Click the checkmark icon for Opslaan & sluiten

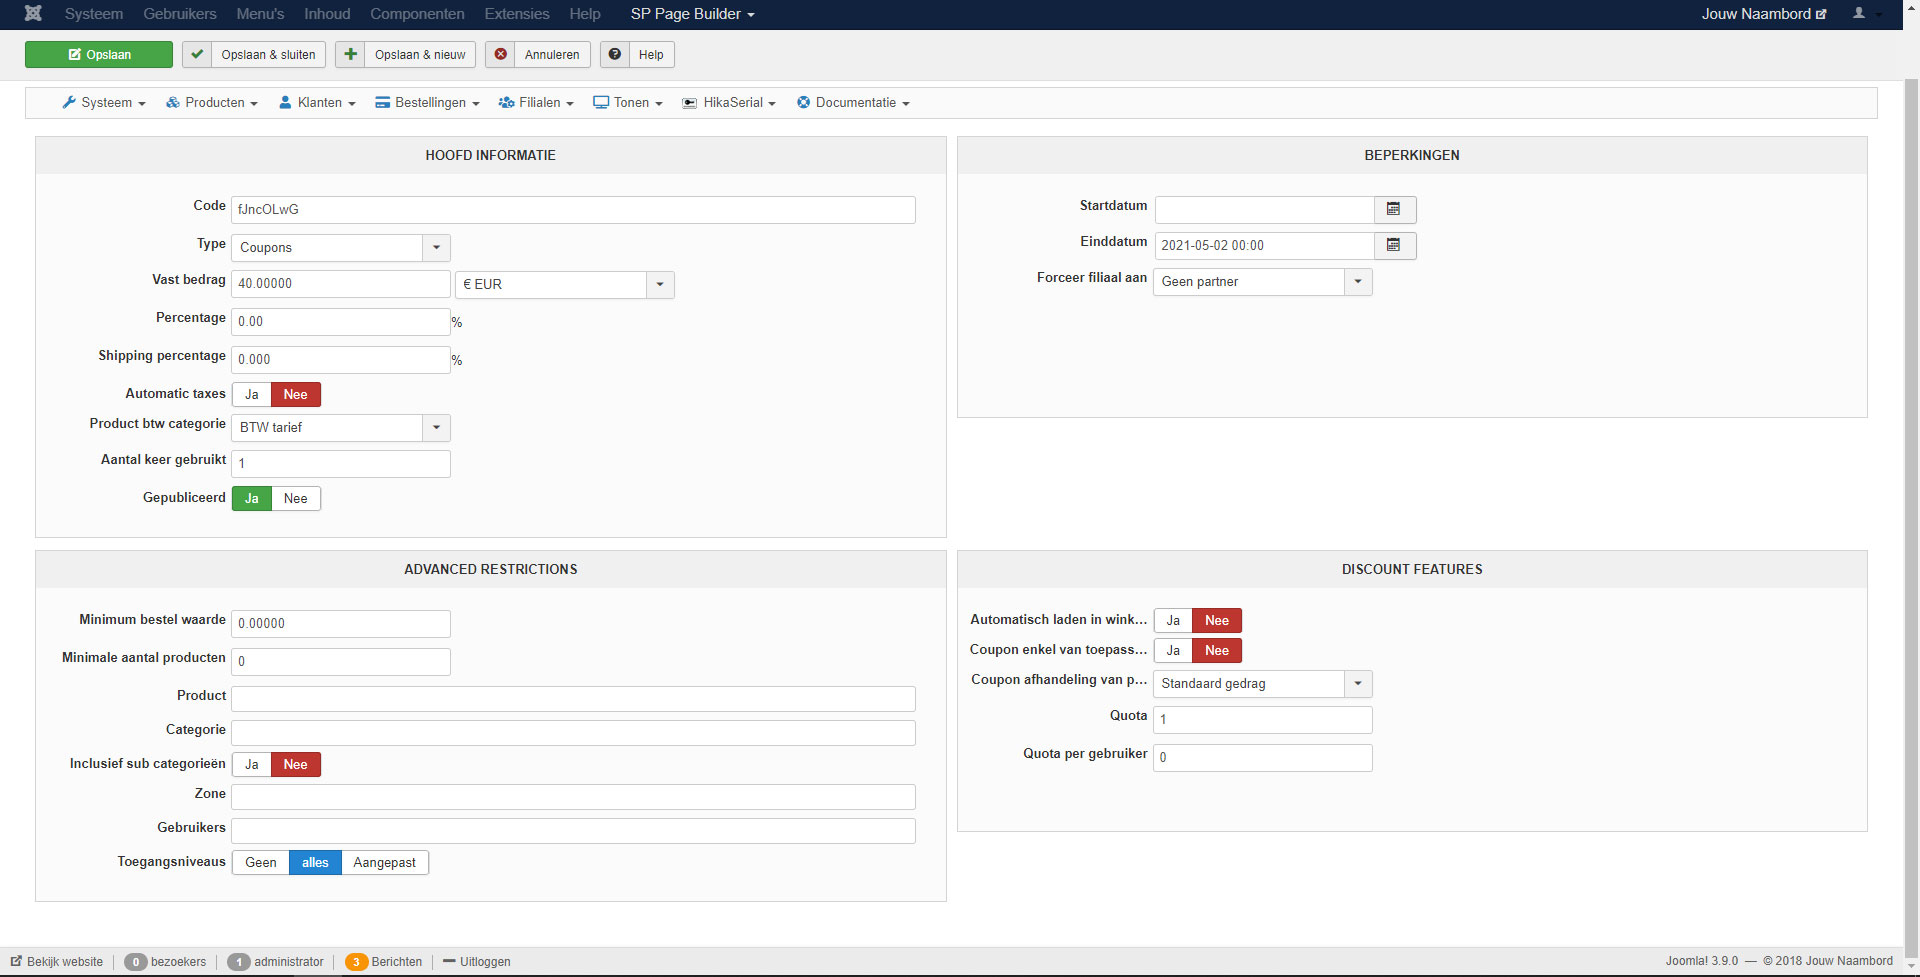(x=197, y=55)
